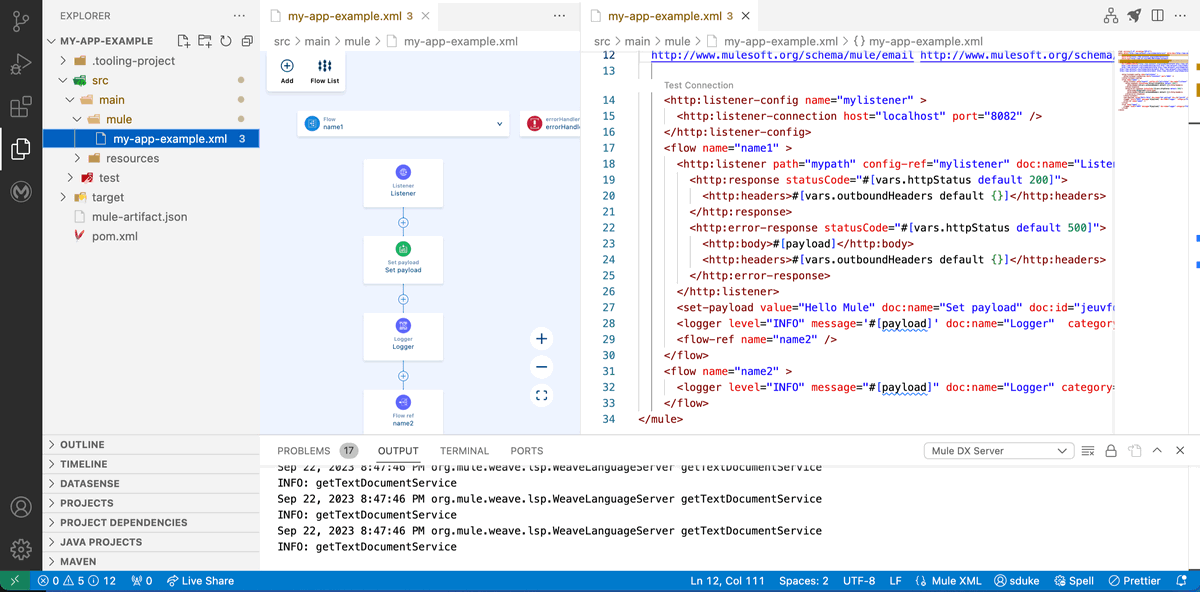The image size is (1200, 592).
Task: Clear the output panel
Action: click(1088, 451)
